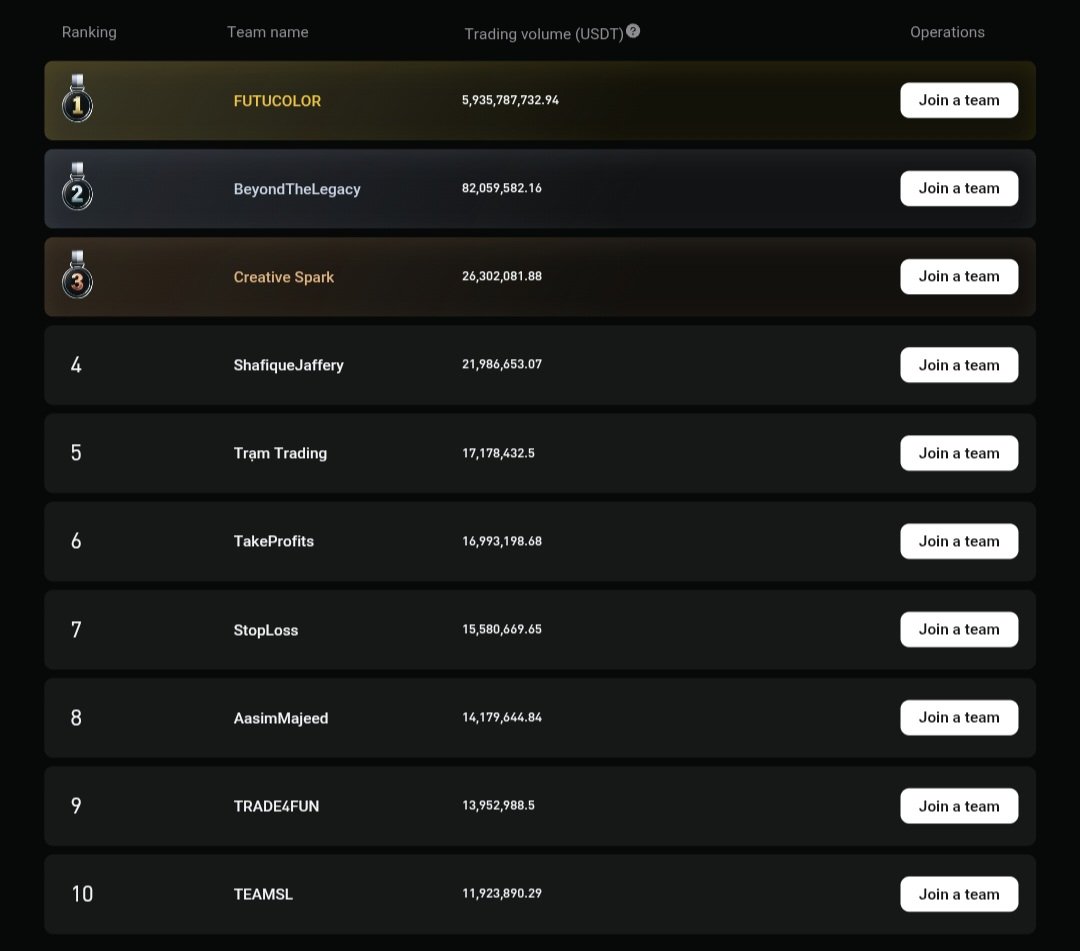Click the volume value 16,993,198.68
This screenshot has height=951, width=1080.
[x=501, y=541]
